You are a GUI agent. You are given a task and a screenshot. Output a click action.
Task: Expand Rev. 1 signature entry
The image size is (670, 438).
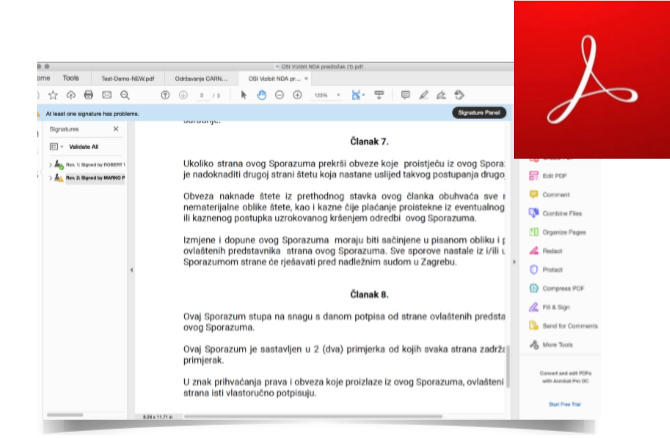(50, 165)
